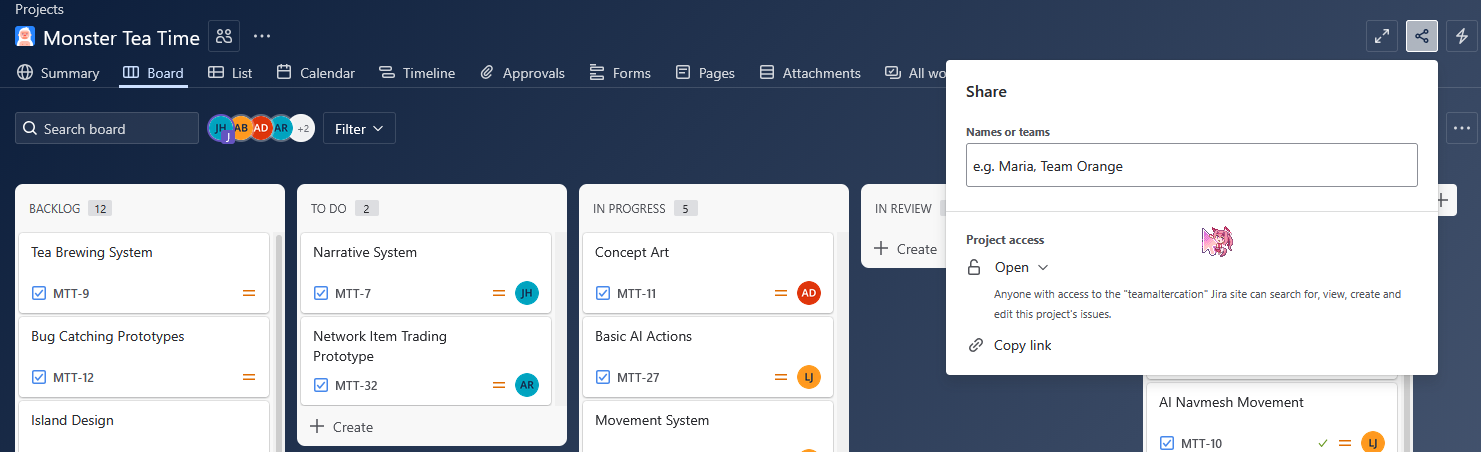Expand the Open project access dropdown
1481x452 pixels.
coord(1021,267)
